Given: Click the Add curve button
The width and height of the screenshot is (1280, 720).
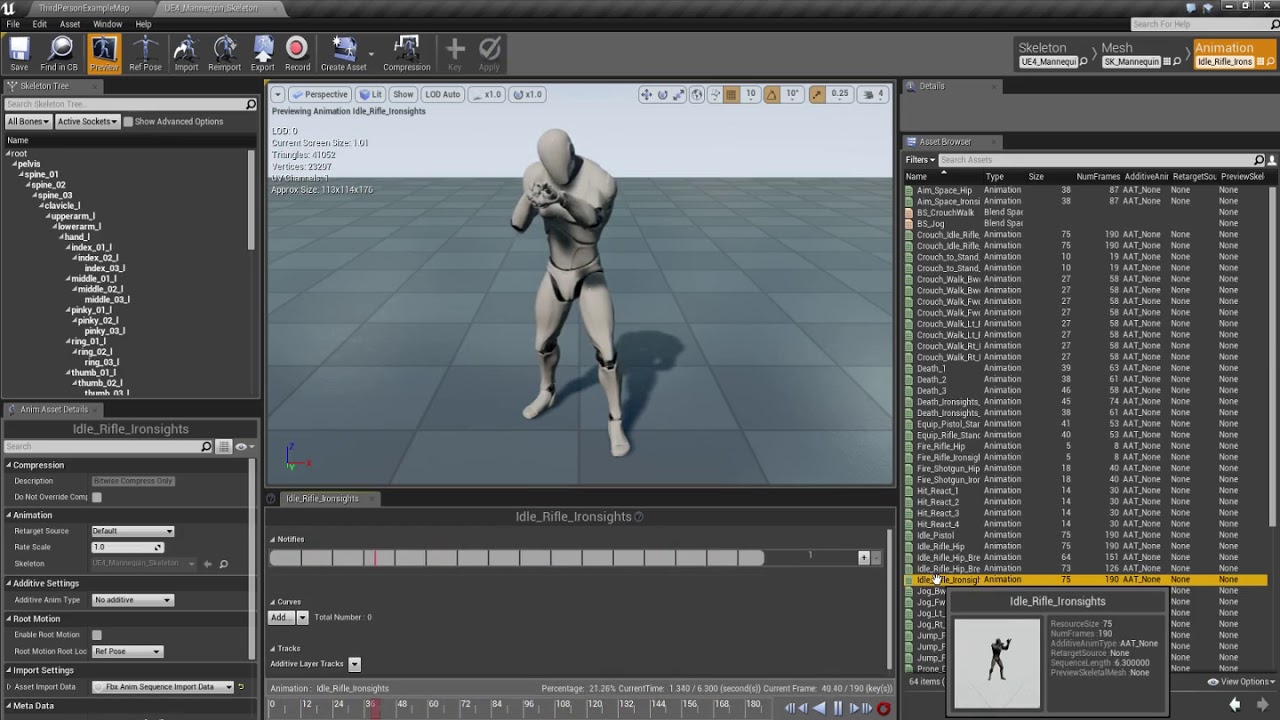Looking at the screenshot, I should [x=282, y=617].
